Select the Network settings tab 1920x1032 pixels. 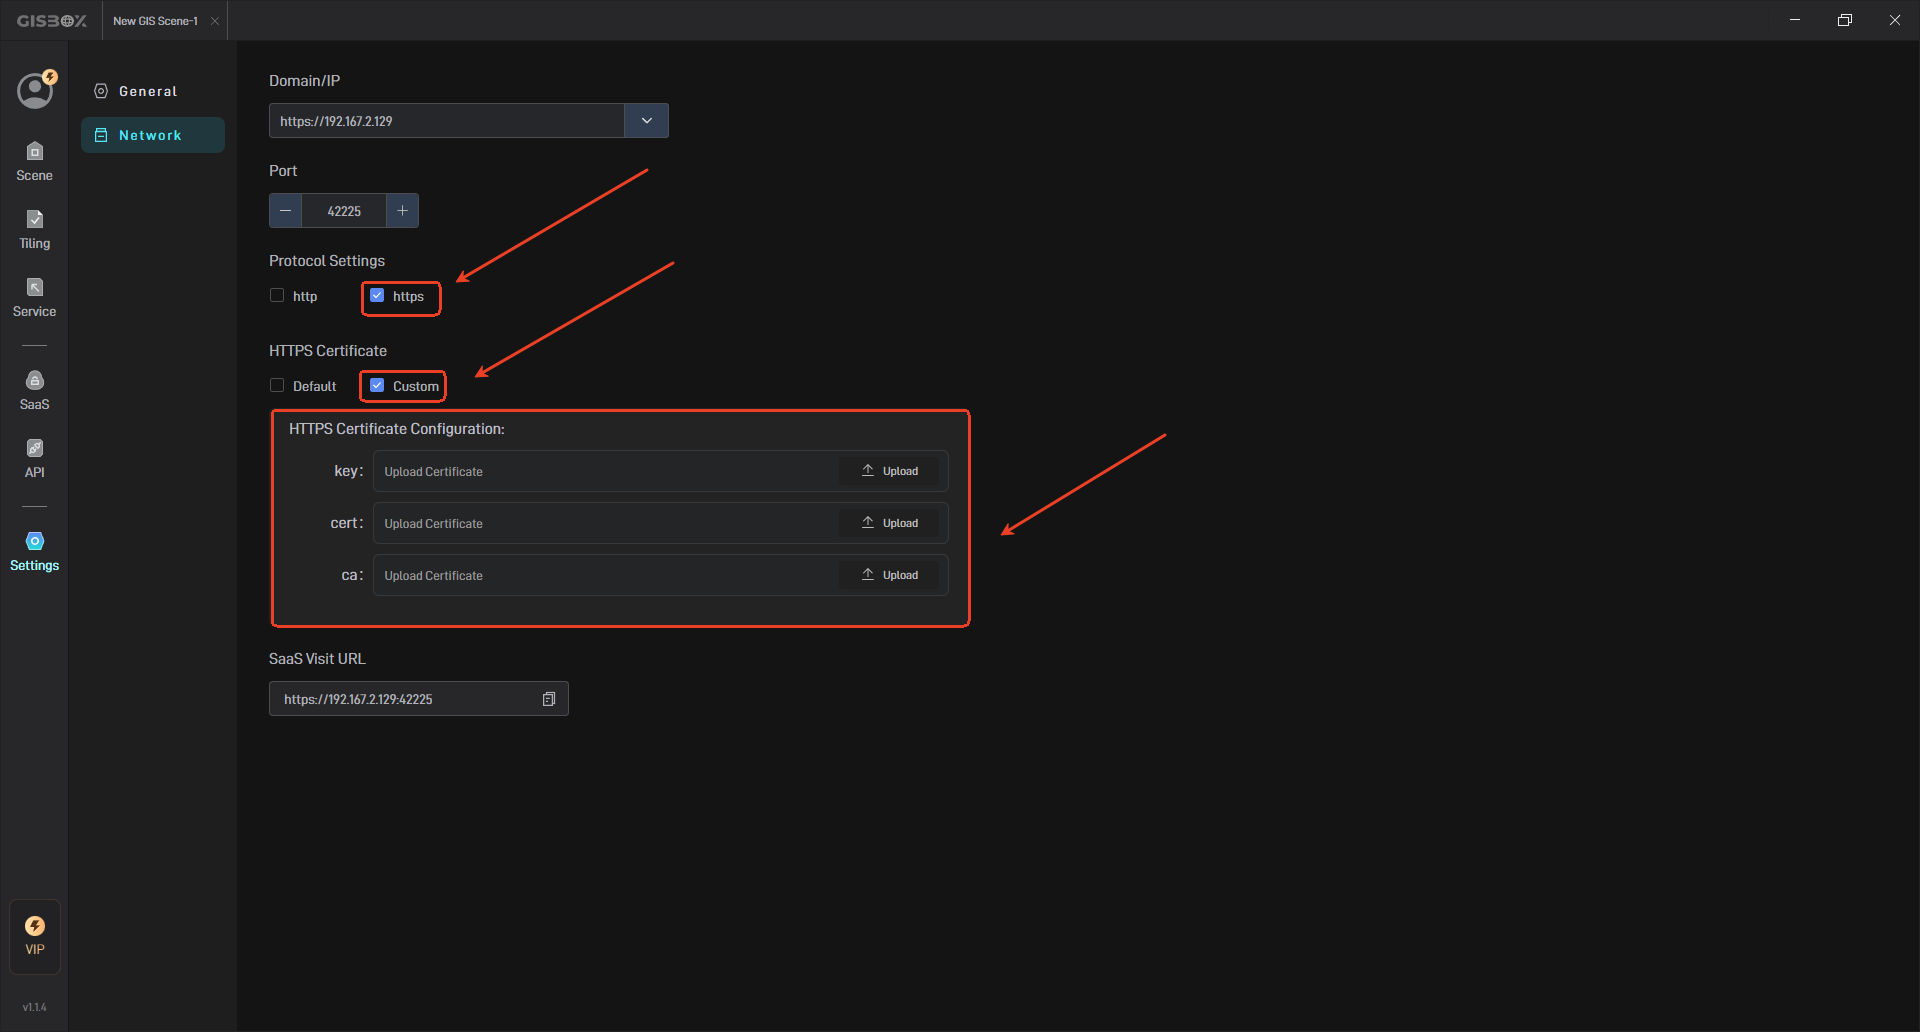click(150, 135)
